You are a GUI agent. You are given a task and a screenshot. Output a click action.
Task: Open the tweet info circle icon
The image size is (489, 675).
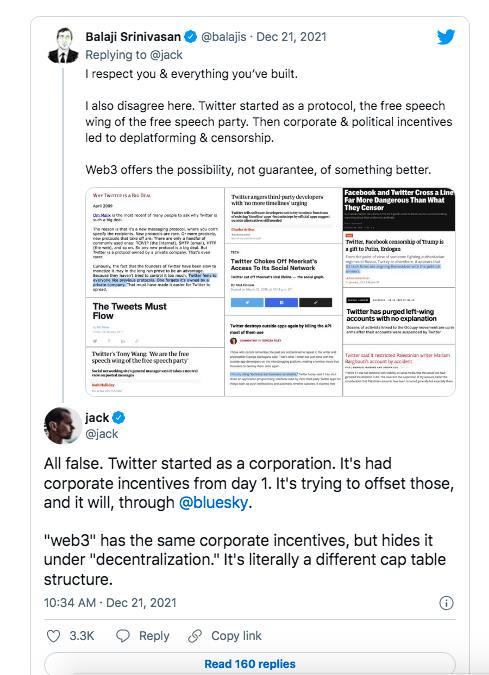446,603
